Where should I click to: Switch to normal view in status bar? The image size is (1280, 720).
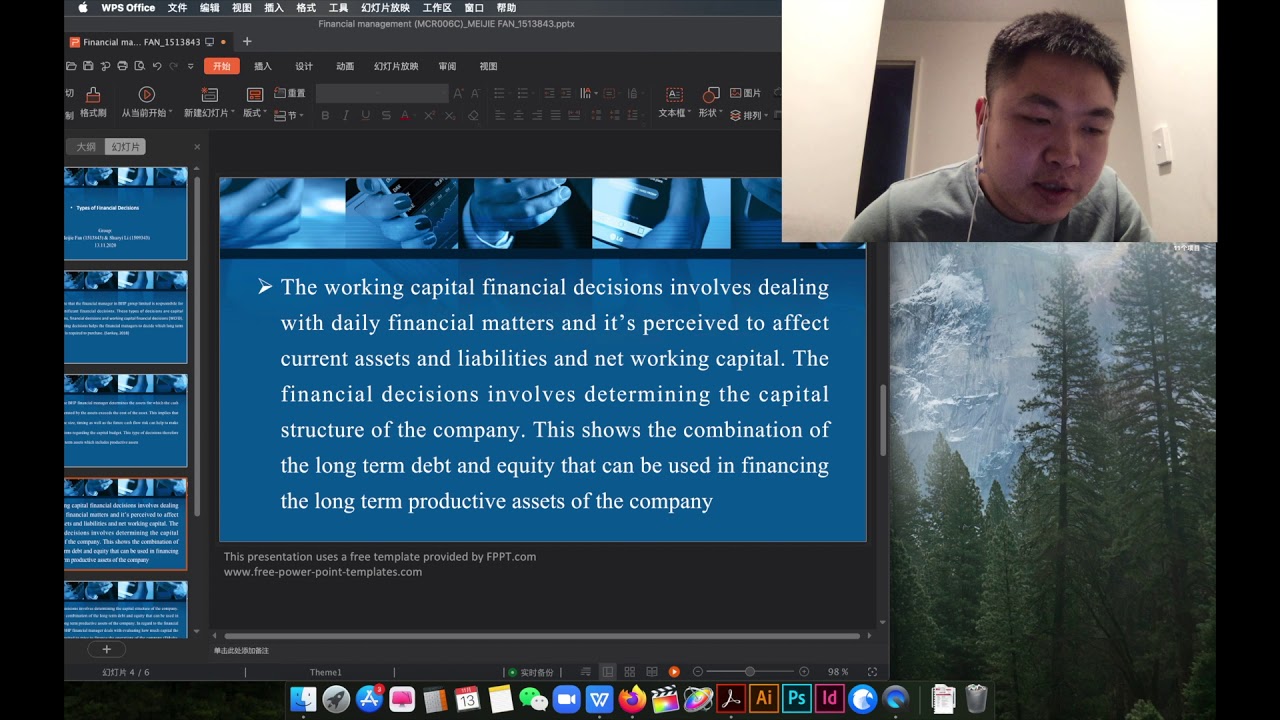[x=607, y=672]
